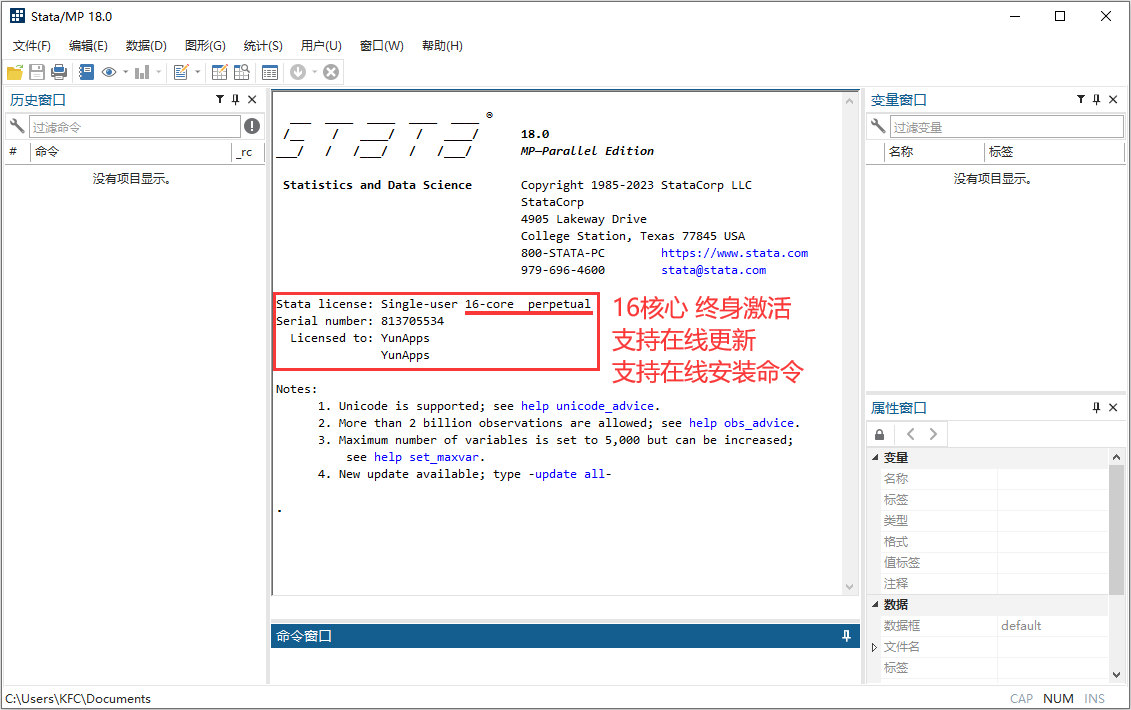Open the Variables Manager icon
Screen dimensions: 1131x710
[270, 72]
